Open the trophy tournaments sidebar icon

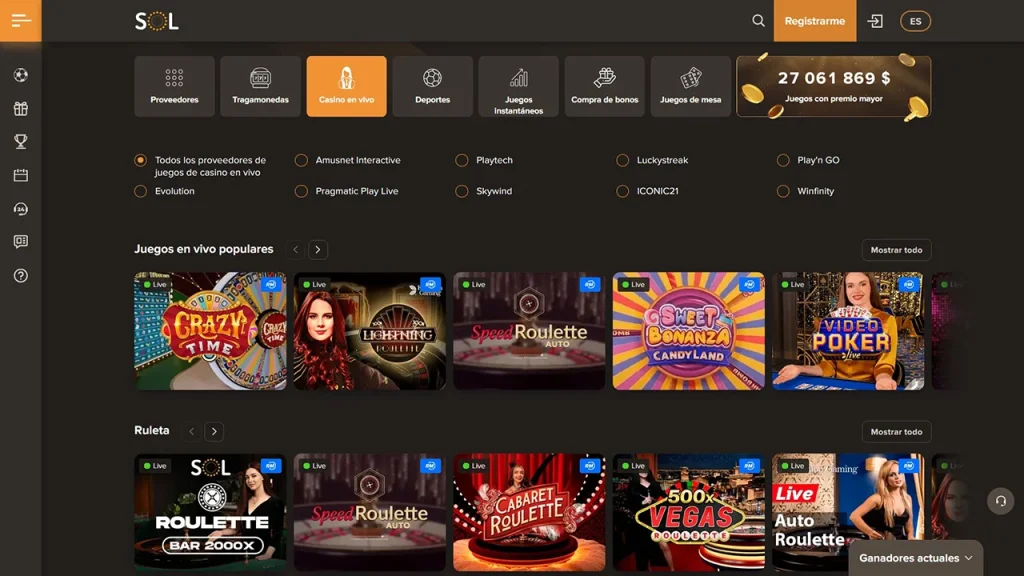(21, 142)
